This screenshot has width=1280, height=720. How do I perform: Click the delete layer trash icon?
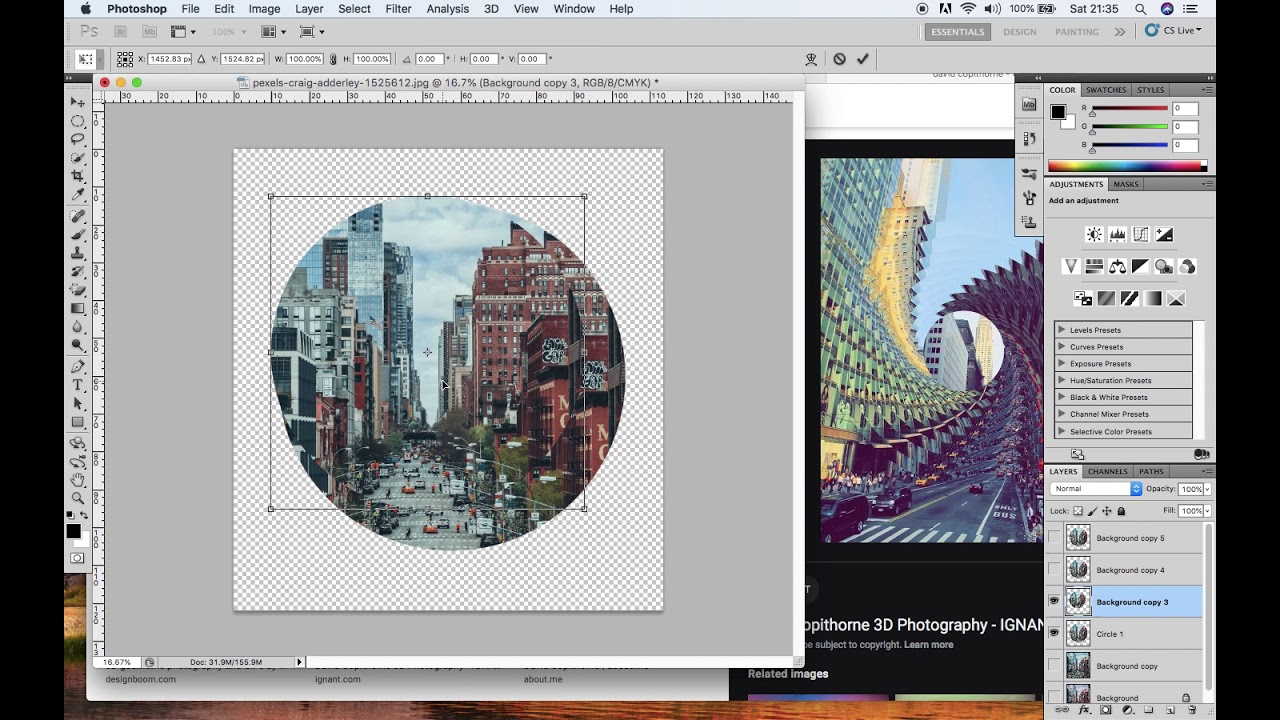point(1192,710)
